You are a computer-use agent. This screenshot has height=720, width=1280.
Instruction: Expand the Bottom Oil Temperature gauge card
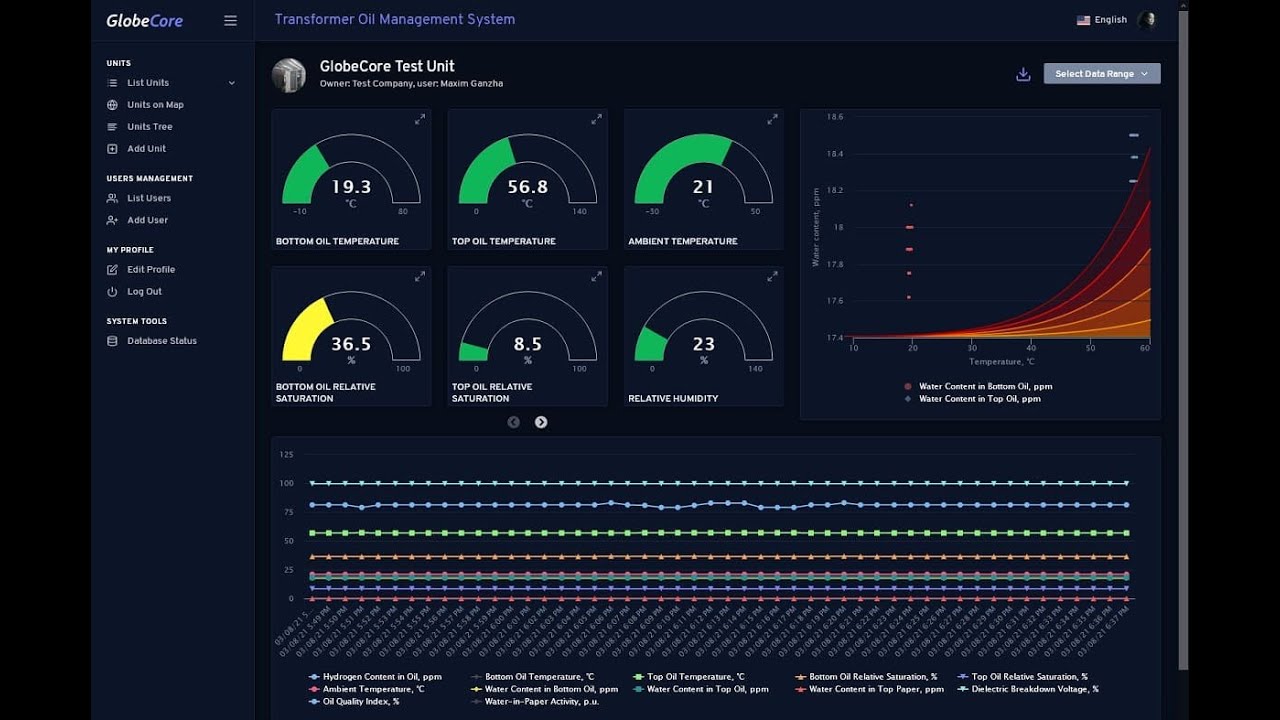[420, 119]
